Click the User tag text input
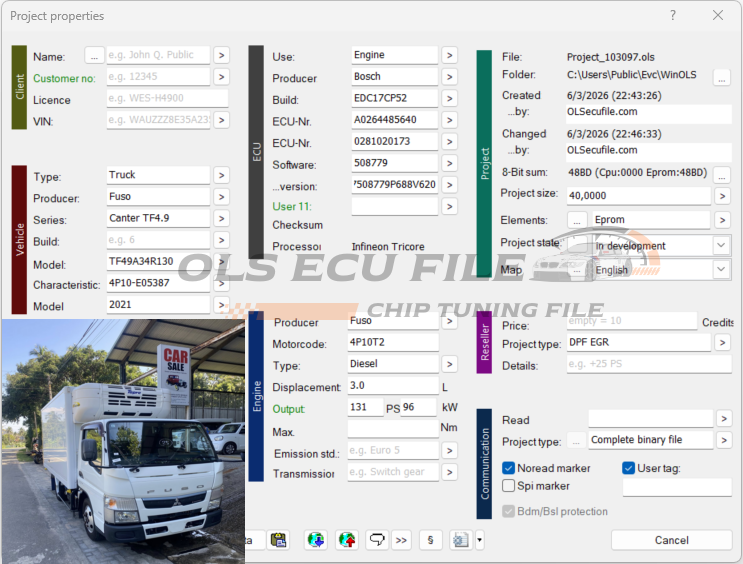 [677, 487]
